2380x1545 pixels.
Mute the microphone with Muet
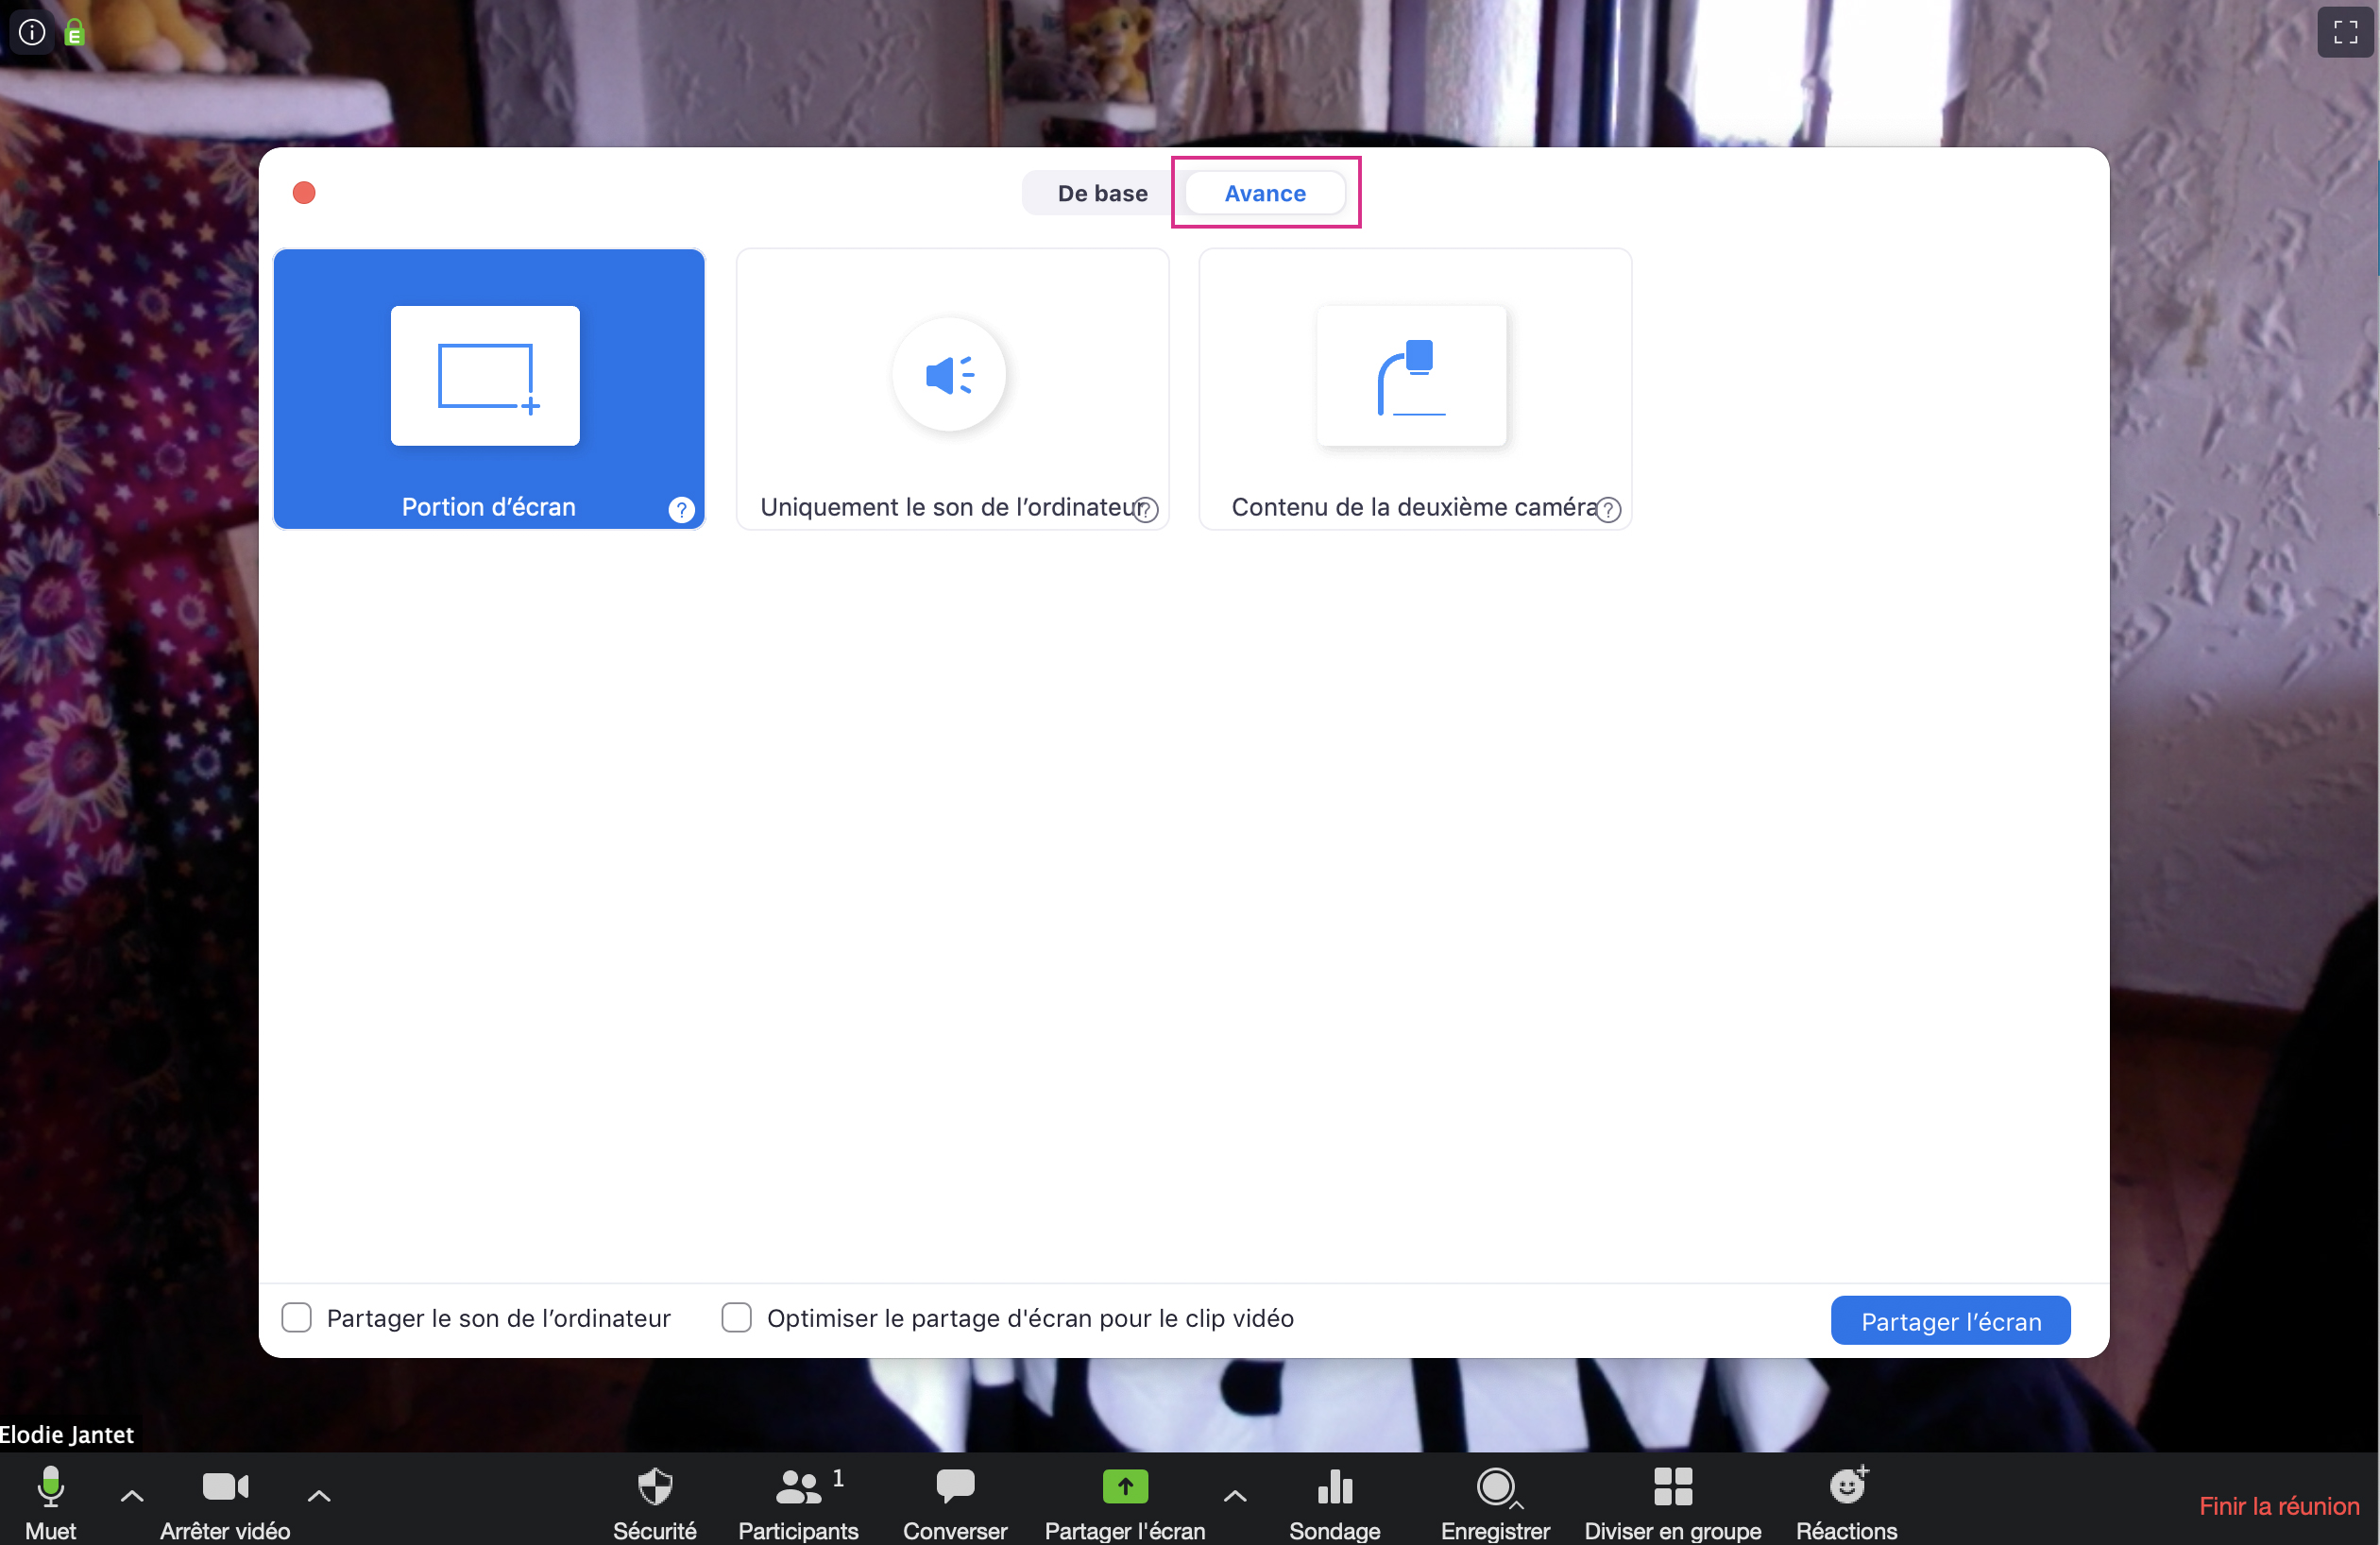pyautogui.click(x=50, y=1487)
